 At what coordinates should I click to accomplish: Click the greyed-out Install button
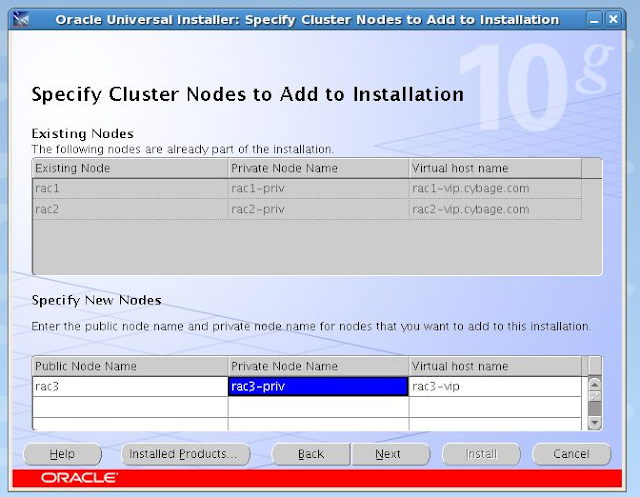481,454
